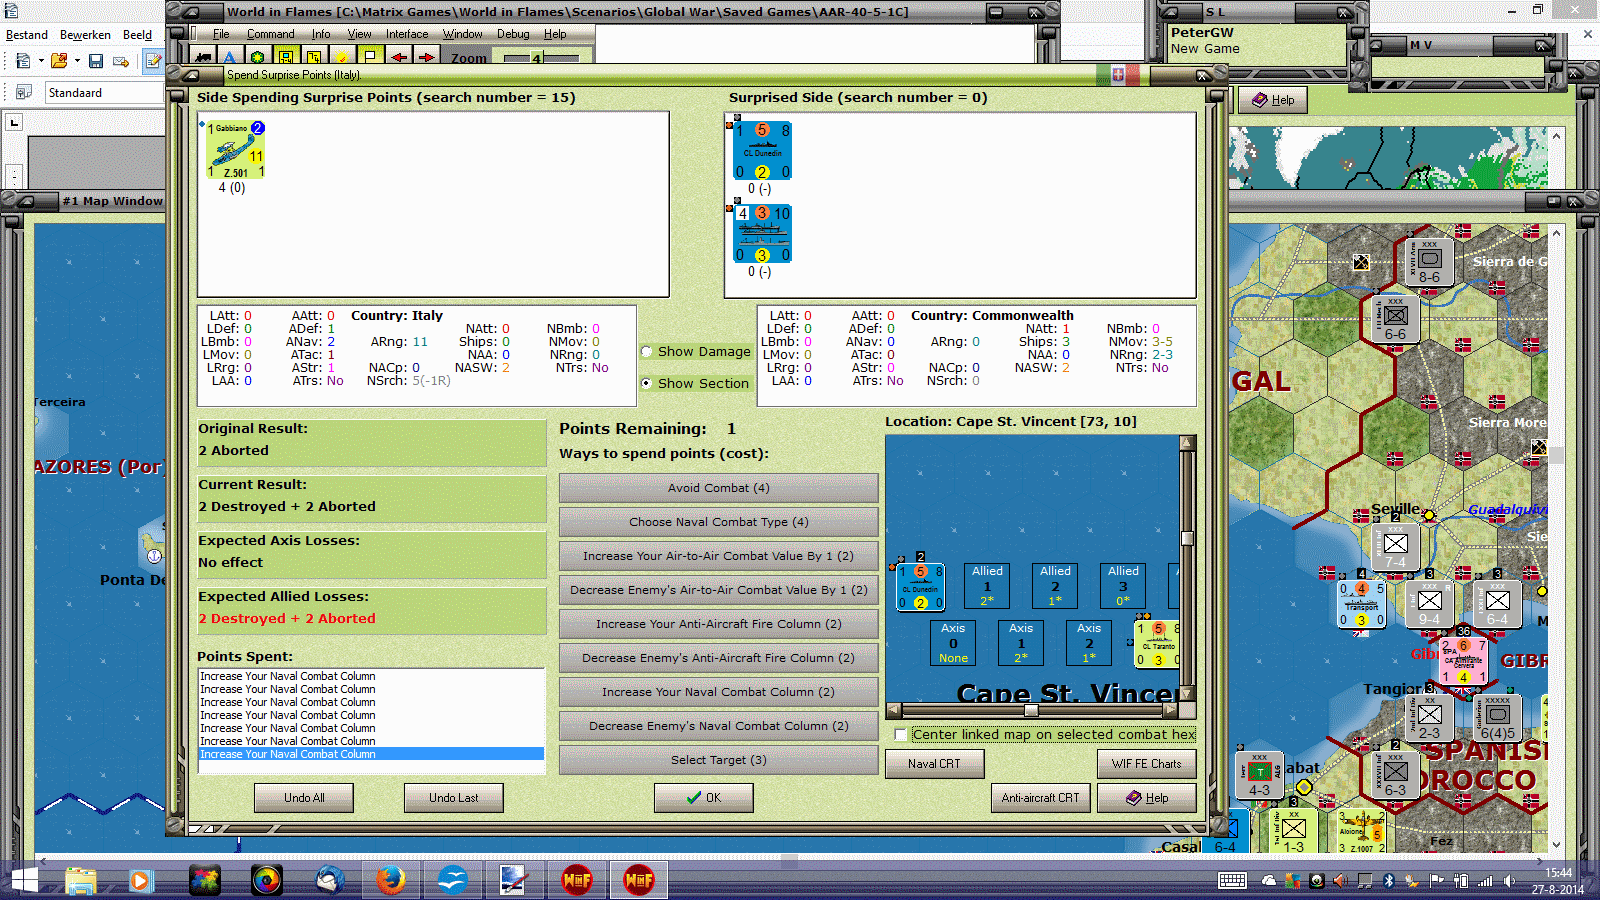This screenshot has height=900, width=1600.
Task: Click the location map vertical scrollbar thumb
Action: [1187, 539]
